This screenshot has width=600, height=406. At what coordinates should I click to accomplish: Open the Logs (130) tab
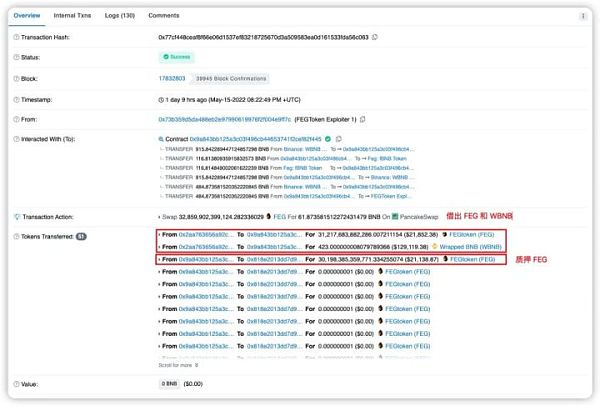click(x=121, y=15)
